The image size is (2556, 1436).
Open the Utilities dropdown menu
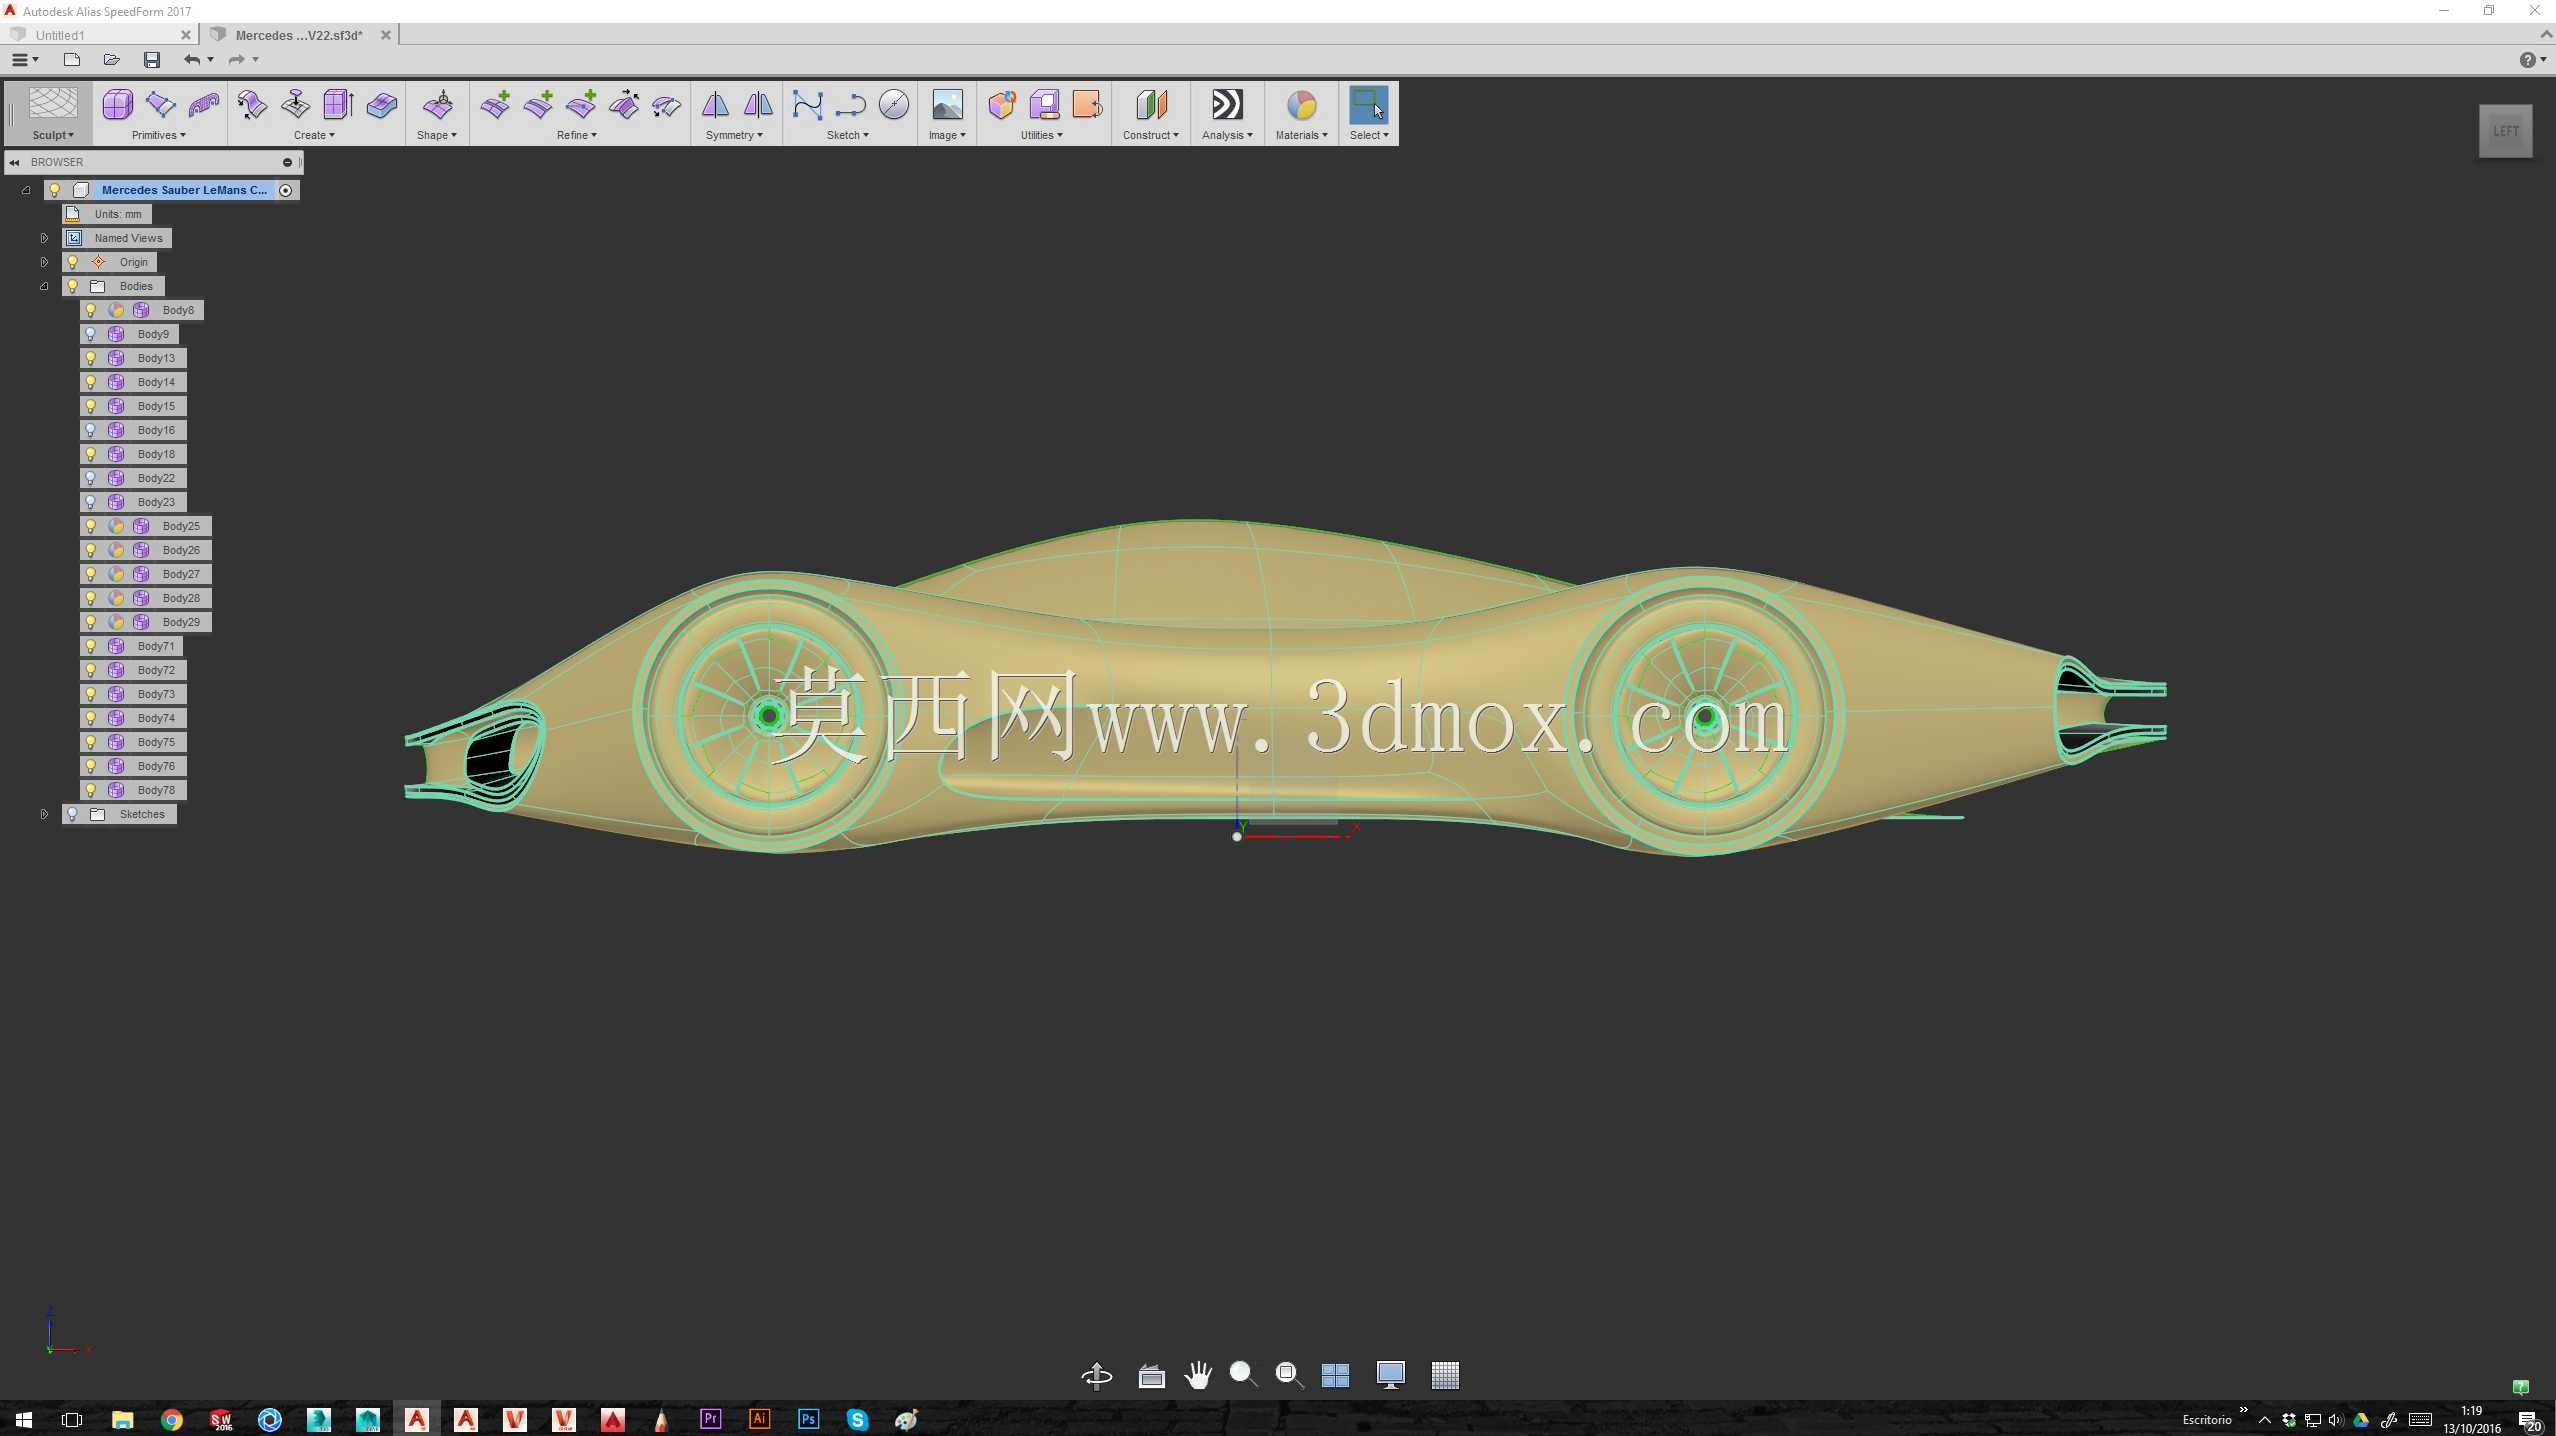pos(1042,135)
